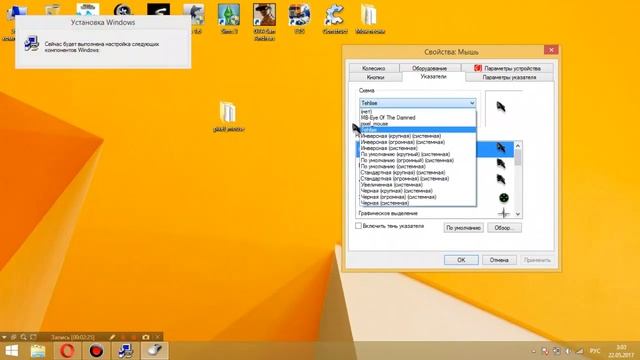The image size is (640, 360).
Task: Select the lone folder in the middle of the desktop
Action: [x=228, y=116]
